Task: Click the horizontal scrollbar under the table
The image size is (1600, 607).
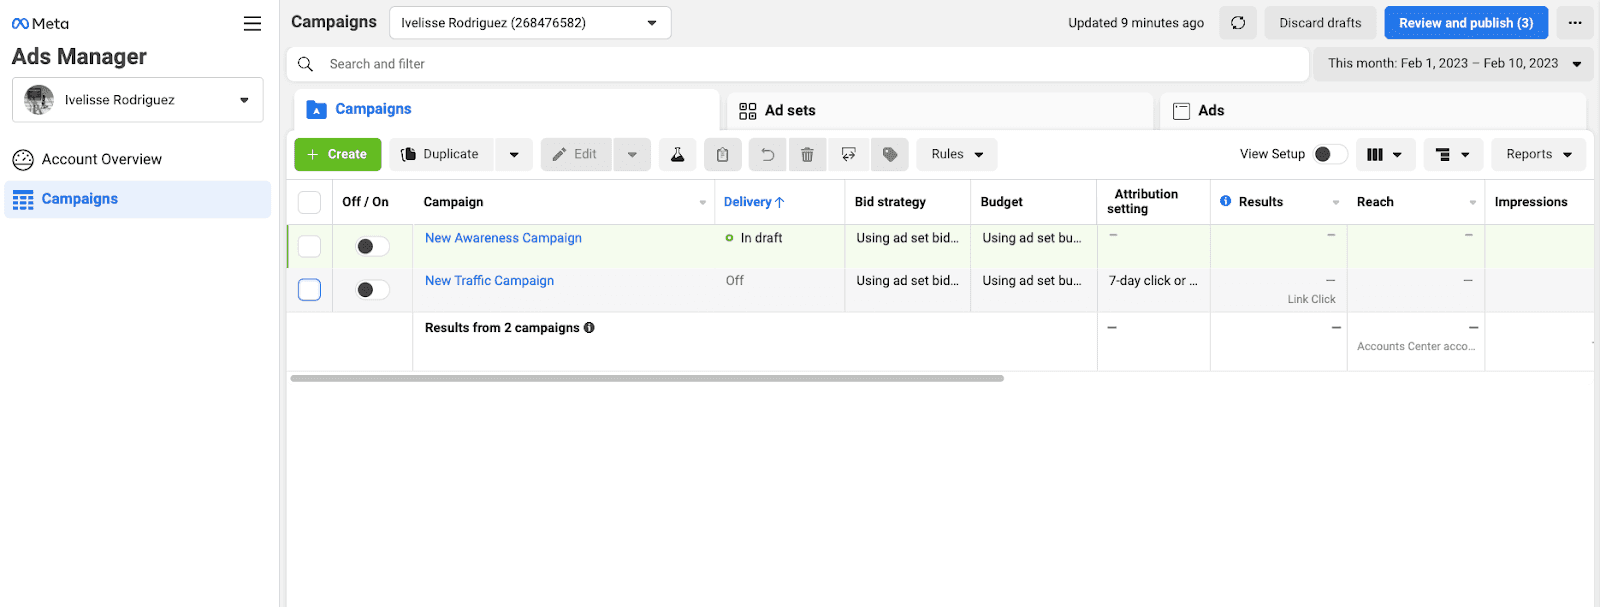Action: tap(646, 379)
